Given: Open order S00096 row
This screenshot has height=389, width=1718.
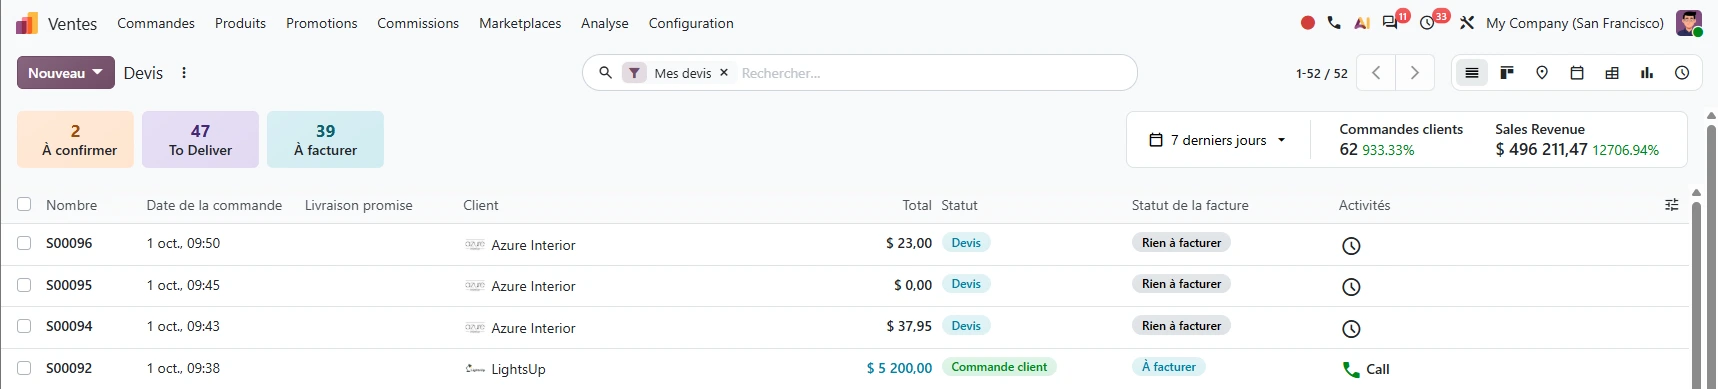Looking at the screenshot, I should (845, 244).
